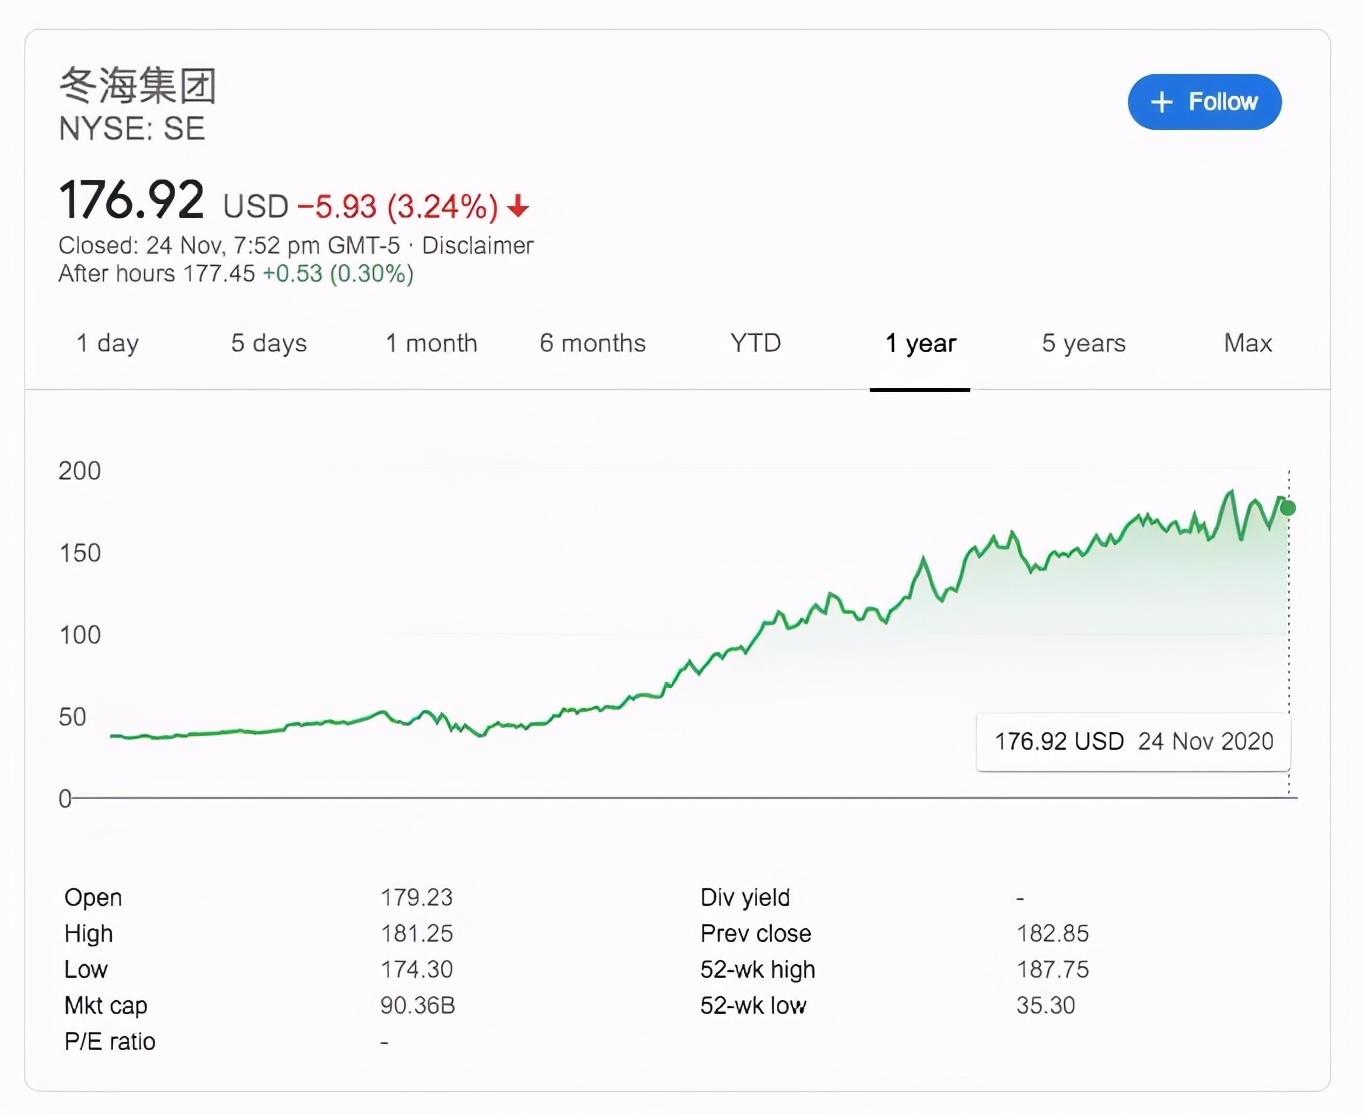Click the 52-wk high label
This screenshot has height=1114, width=1364.
point(758,970)
